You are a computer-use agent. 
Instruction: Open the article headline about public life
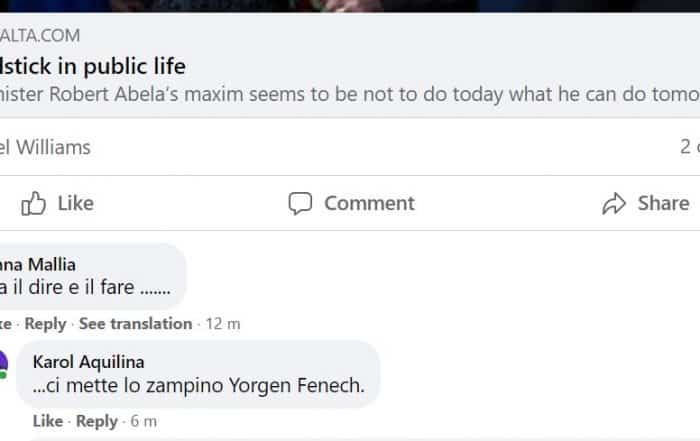coord(93,67)
